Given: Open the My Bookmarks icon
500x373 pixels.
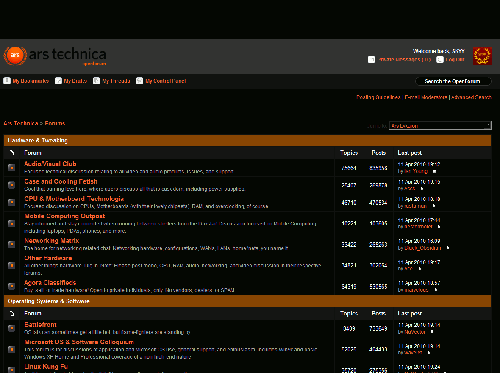Looking at the screenshot, I should (x=7, y=81).
